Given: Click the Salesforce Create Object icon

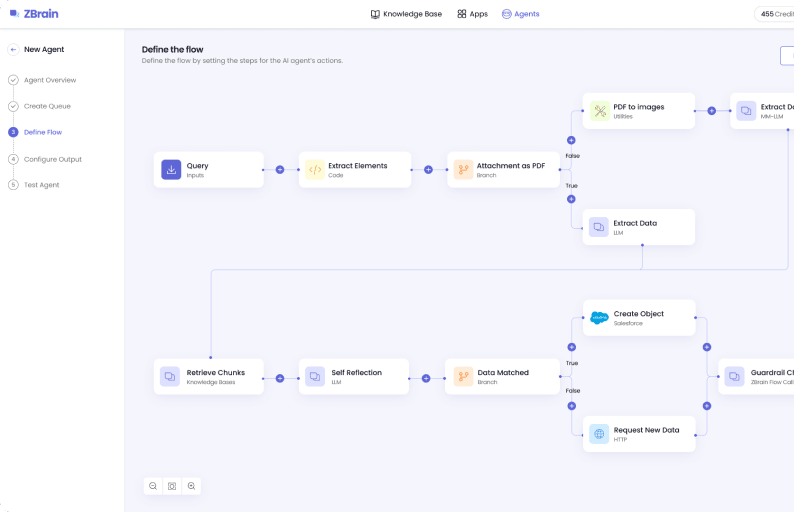Looking at the screenshot, I should [600, 318].
